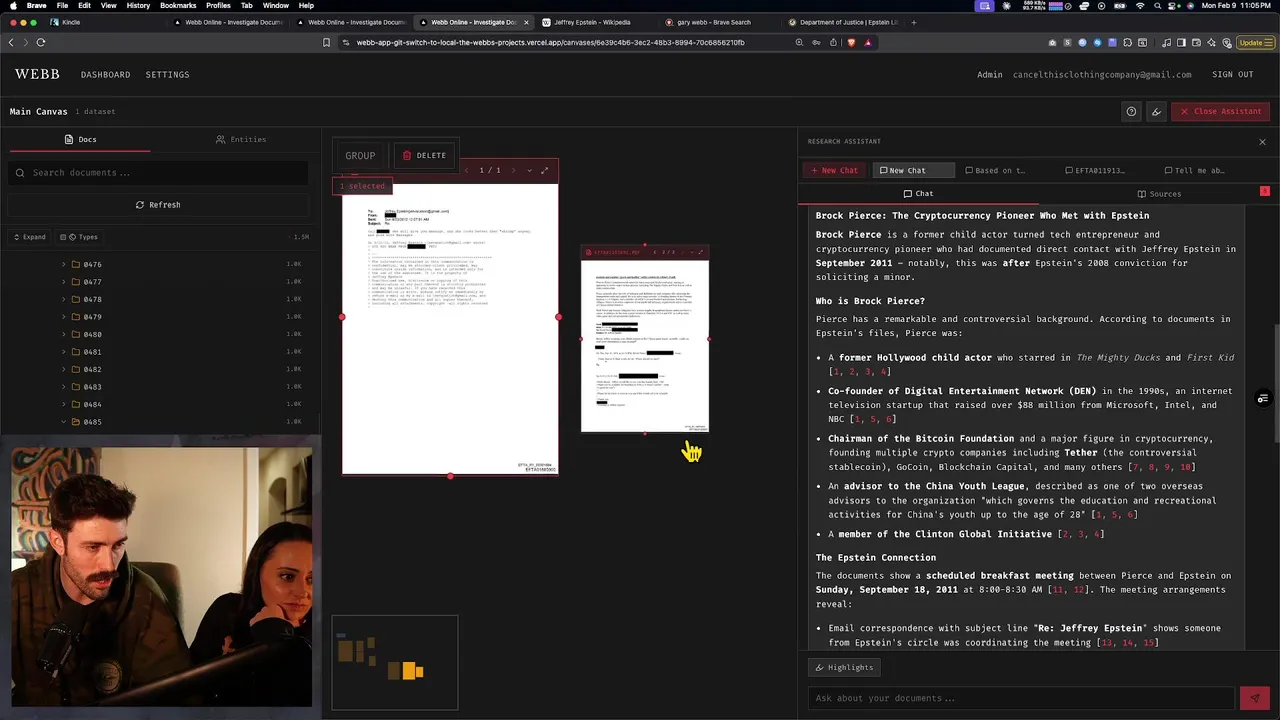Click the browser Update button
Viewport: 1280px width, 720px height.
click(1254, 42)
